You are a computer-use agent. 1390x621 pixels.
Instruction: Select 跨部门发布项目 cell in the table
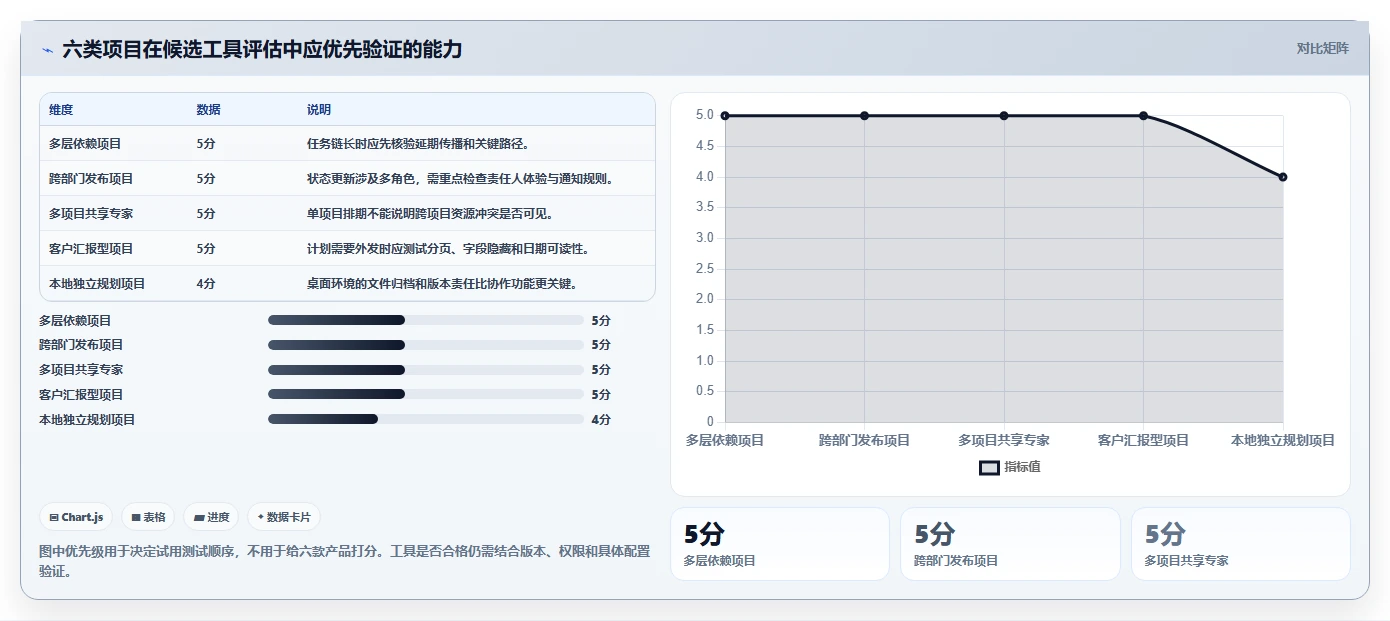point(91,179)
